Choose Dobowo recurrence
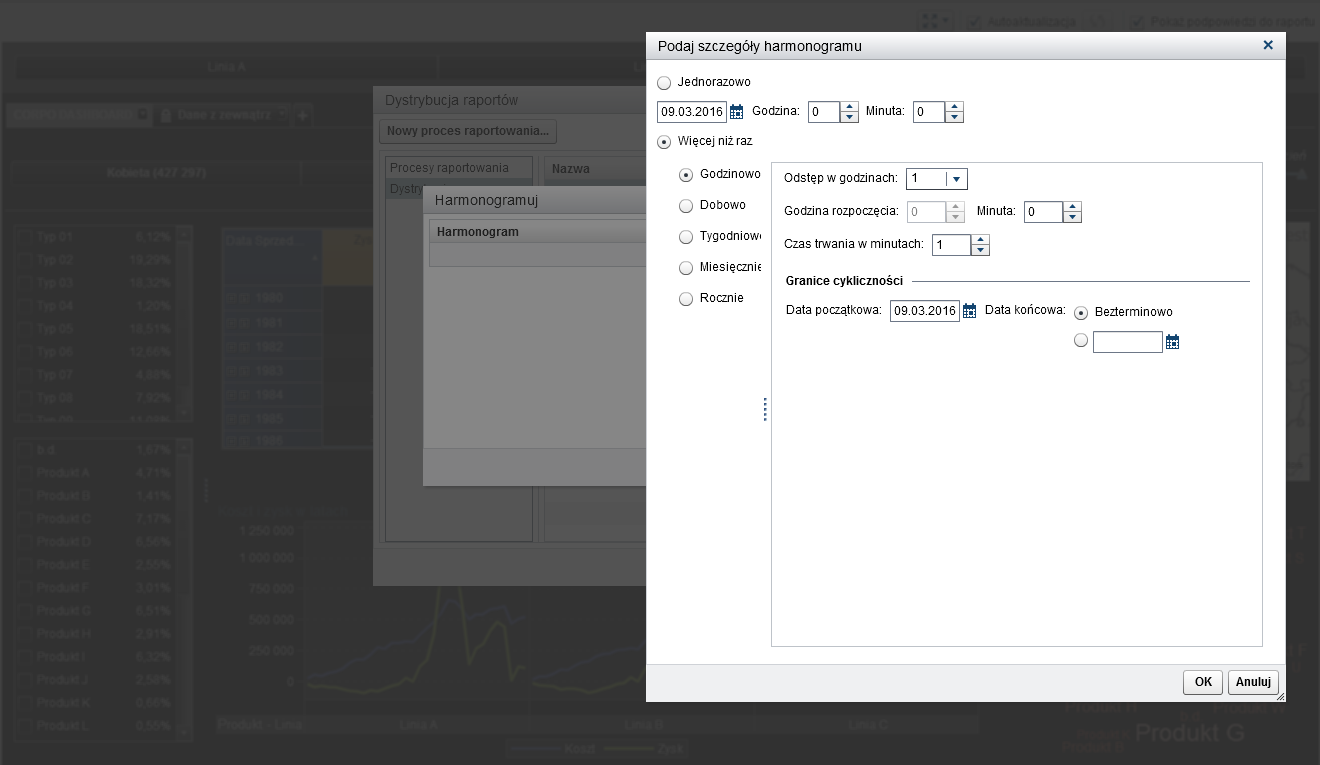 pyautogui.click(x=686, y=206)
